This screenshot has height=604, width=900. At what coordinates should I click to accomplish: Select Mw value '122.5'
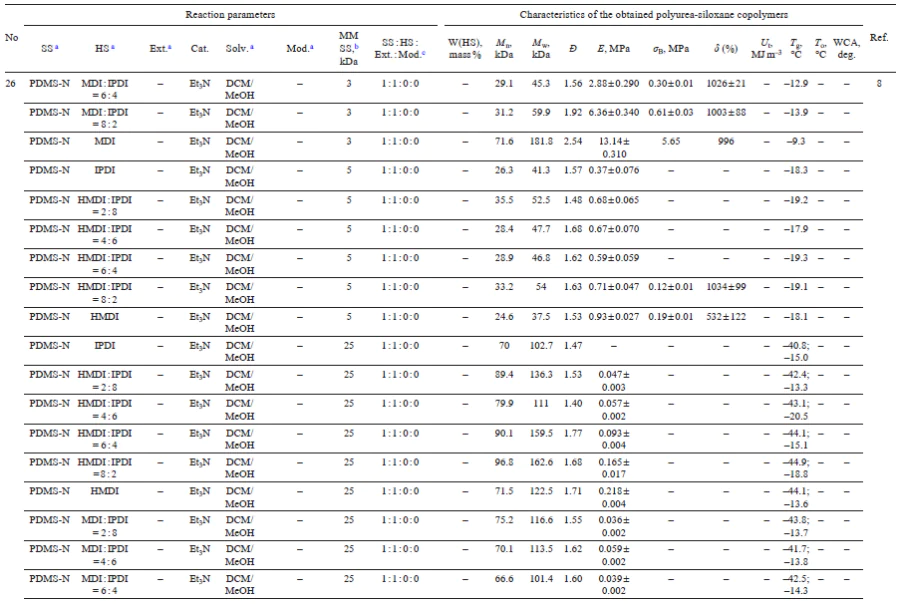pyautogui.click(x=541, y=491)
